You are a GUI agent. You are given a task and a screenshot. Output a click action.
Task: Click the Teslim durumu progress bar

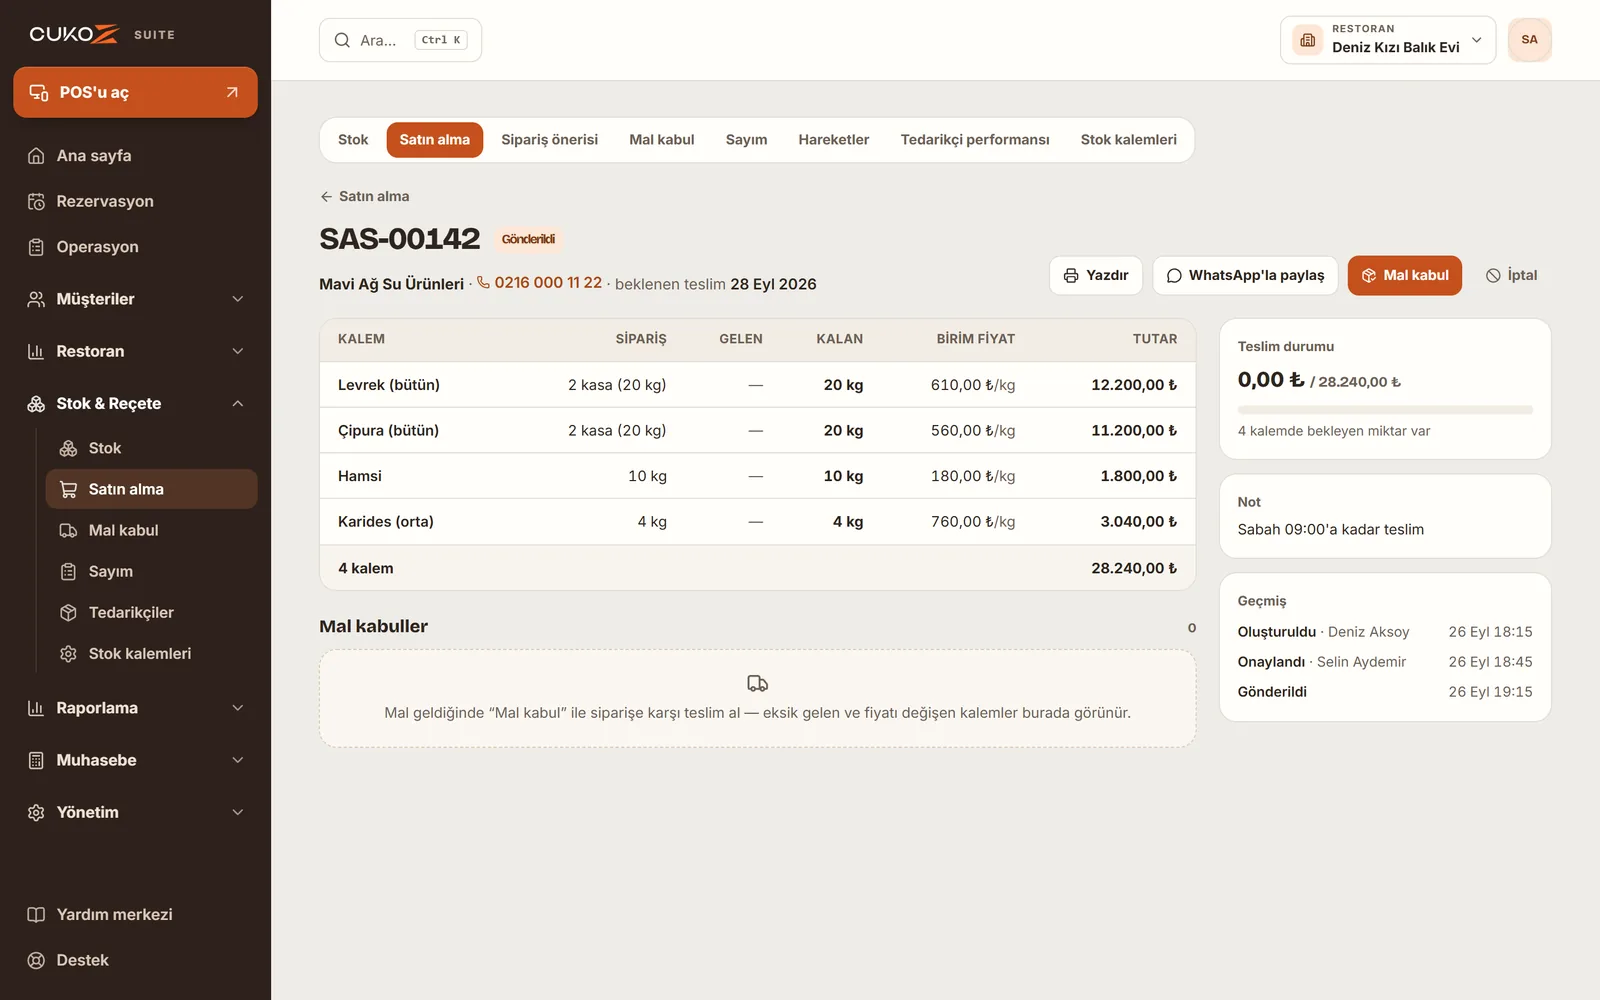coord(1385,409)
